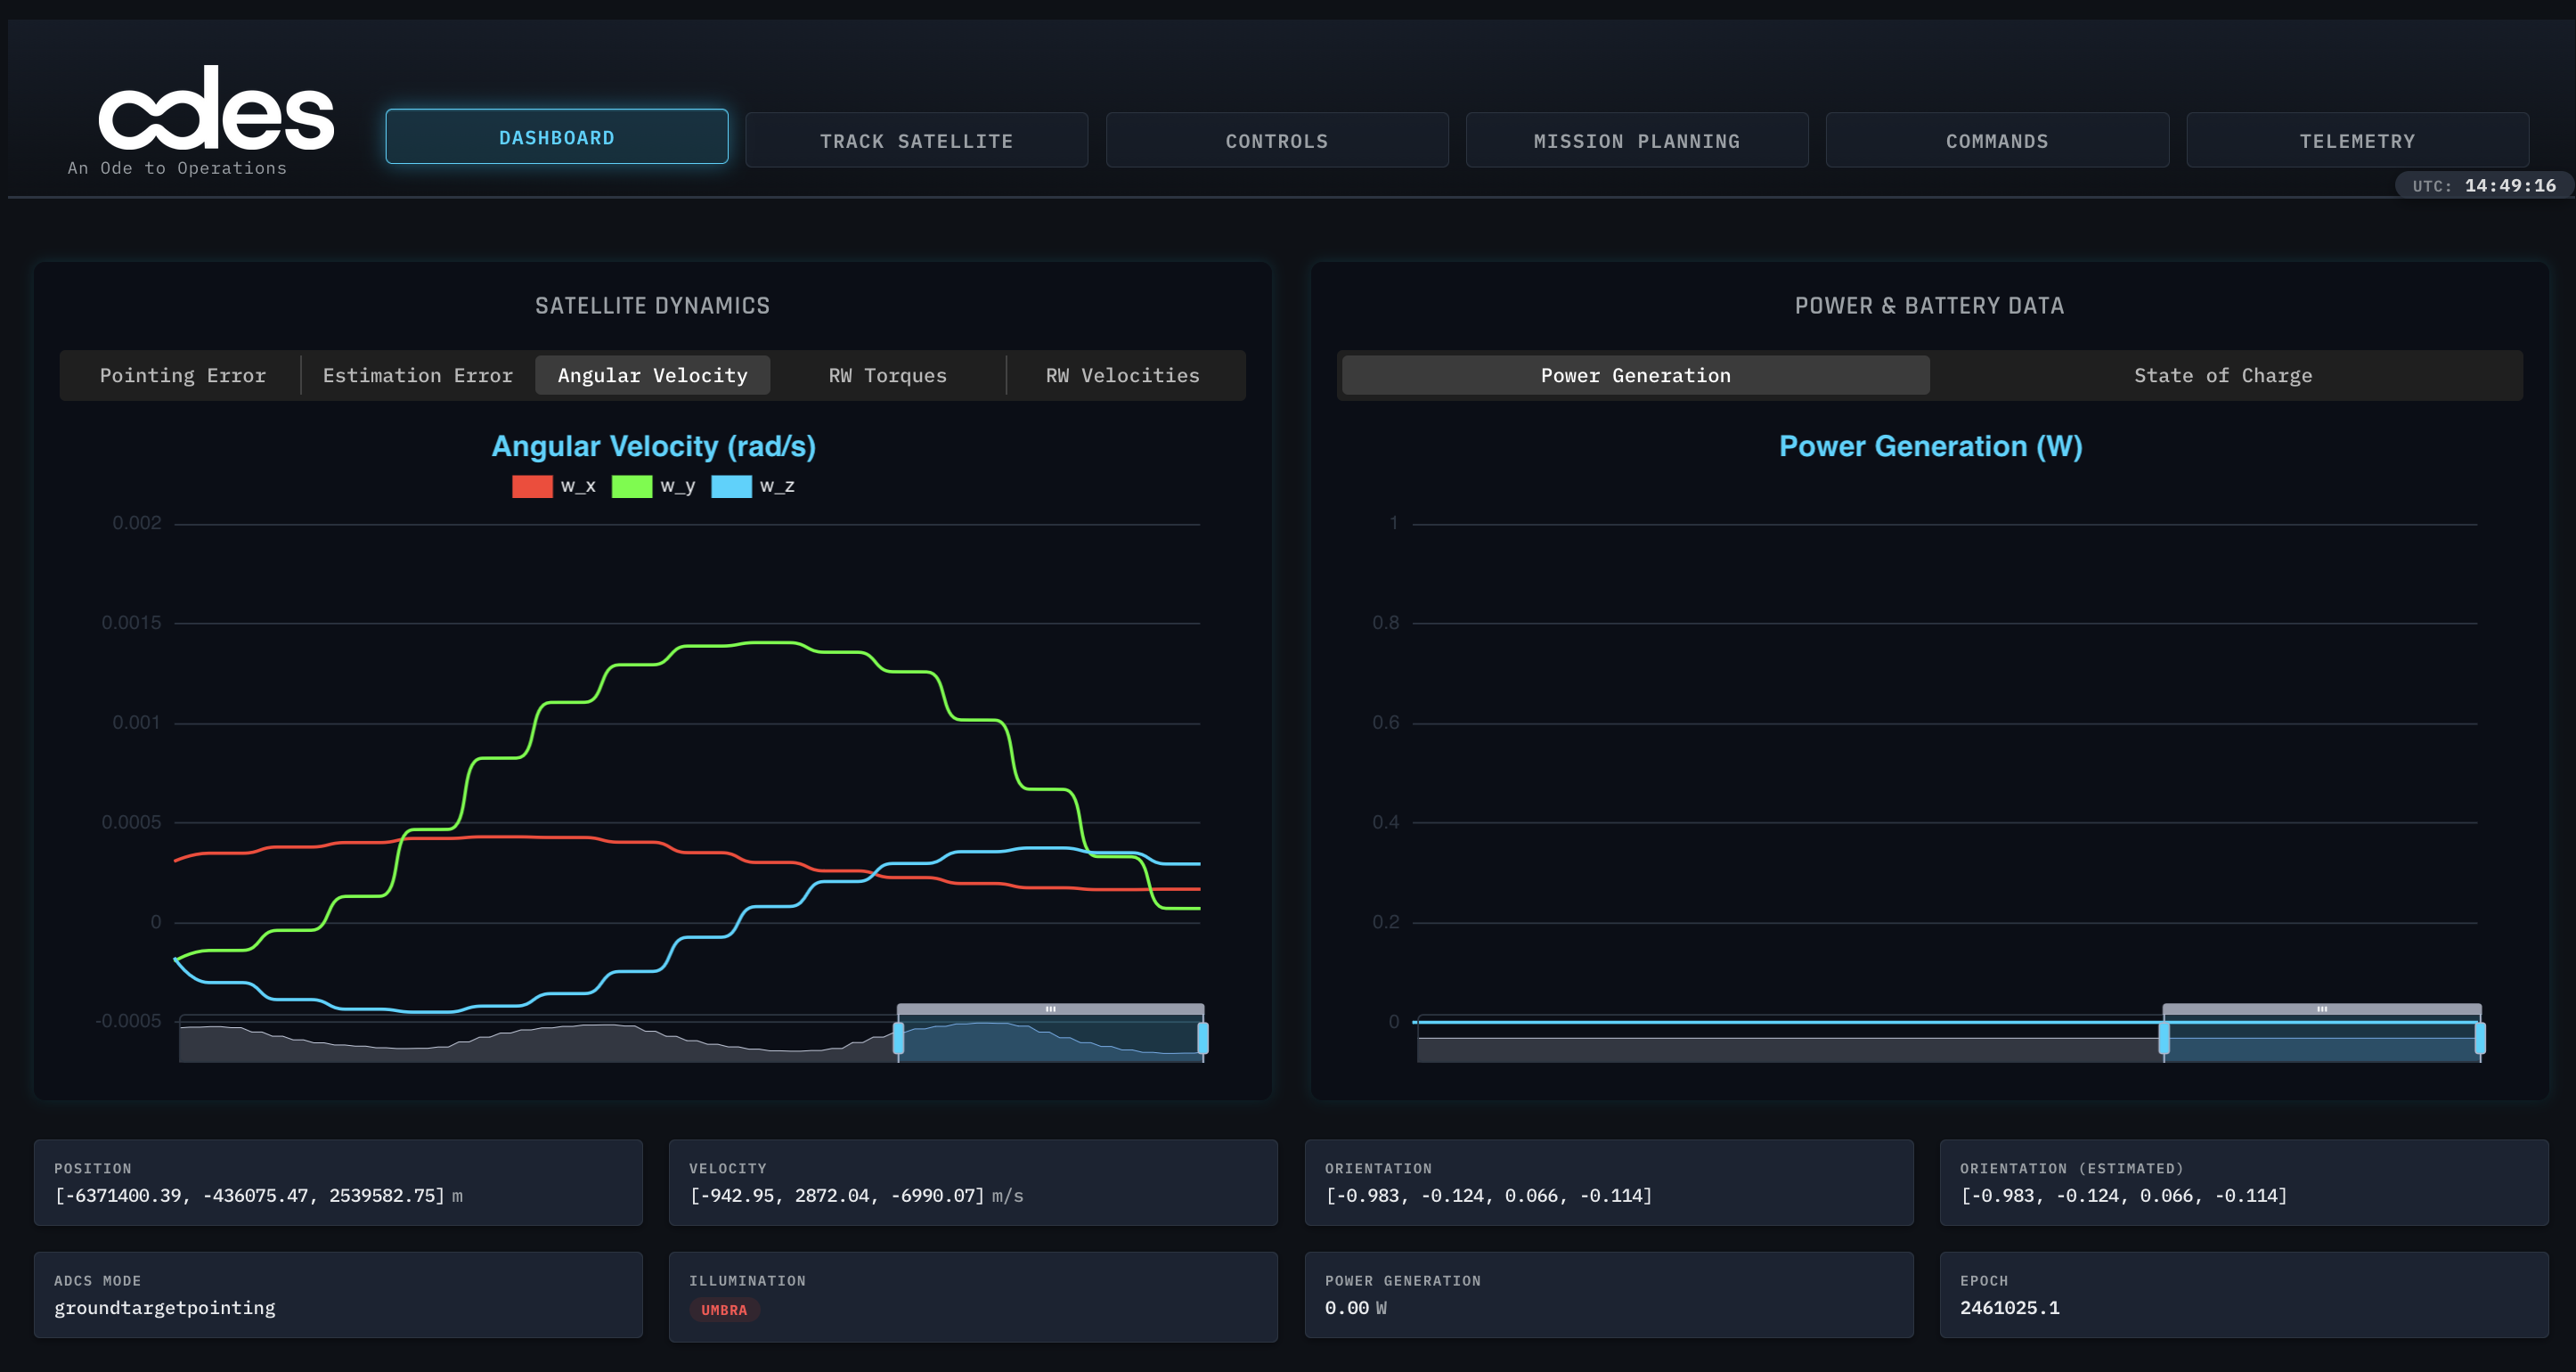Screen dimensions: 2576x1372
Task: Open the Commands page
Action: pyautogui.click(x=1996, y=141)
